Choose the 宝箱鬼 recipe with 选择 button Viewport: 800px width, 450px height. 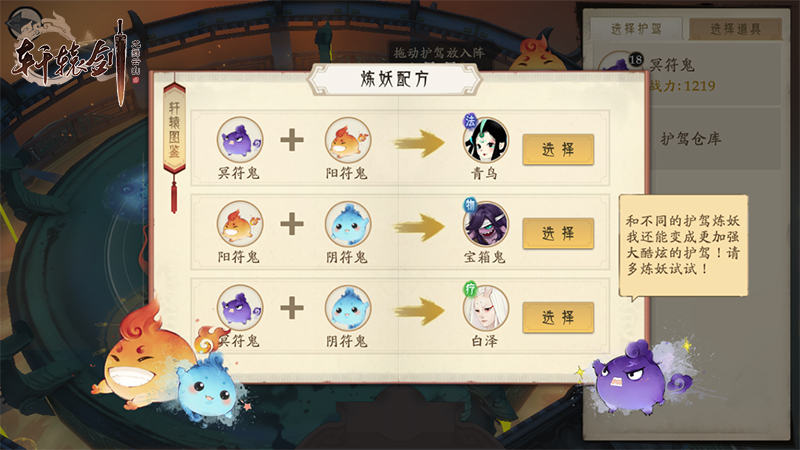tap(558, 234)
